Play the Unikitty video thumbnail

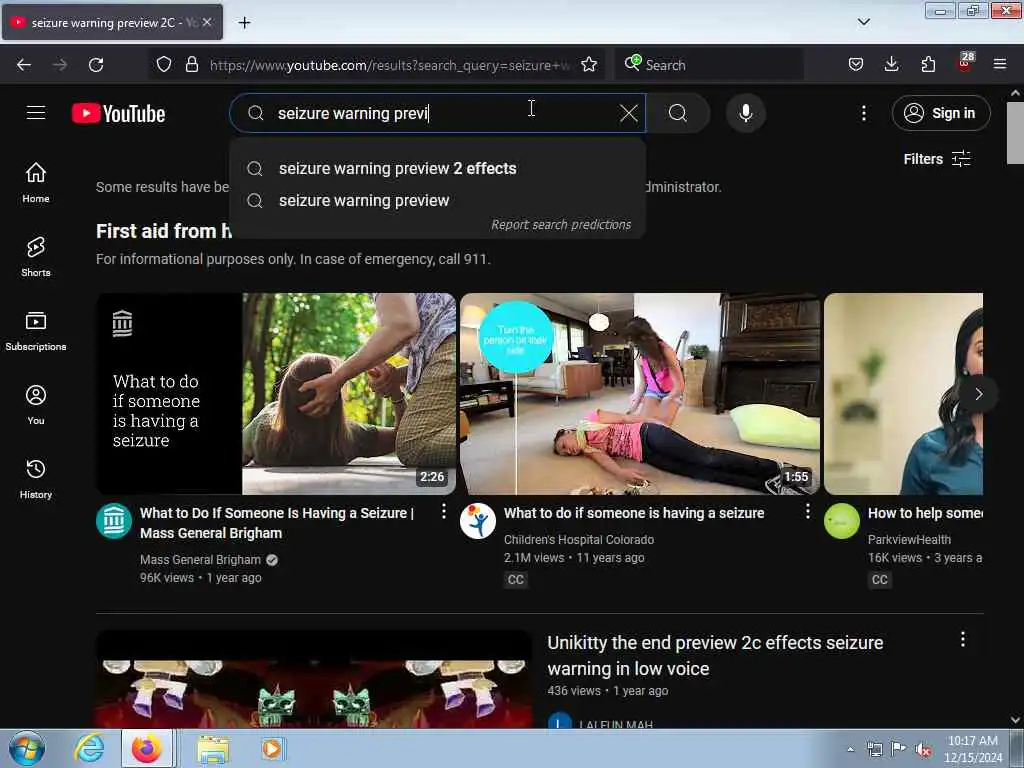(314, 679)
